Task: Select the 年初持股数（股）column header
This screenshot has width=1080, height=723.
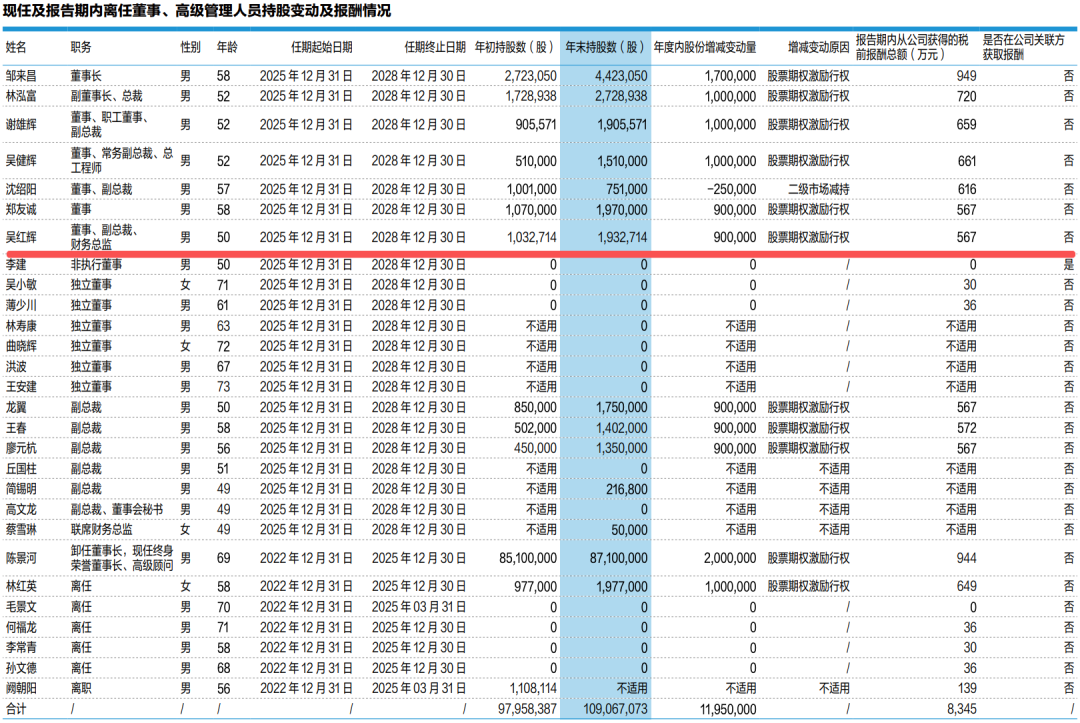Action: tap(515, 48)
